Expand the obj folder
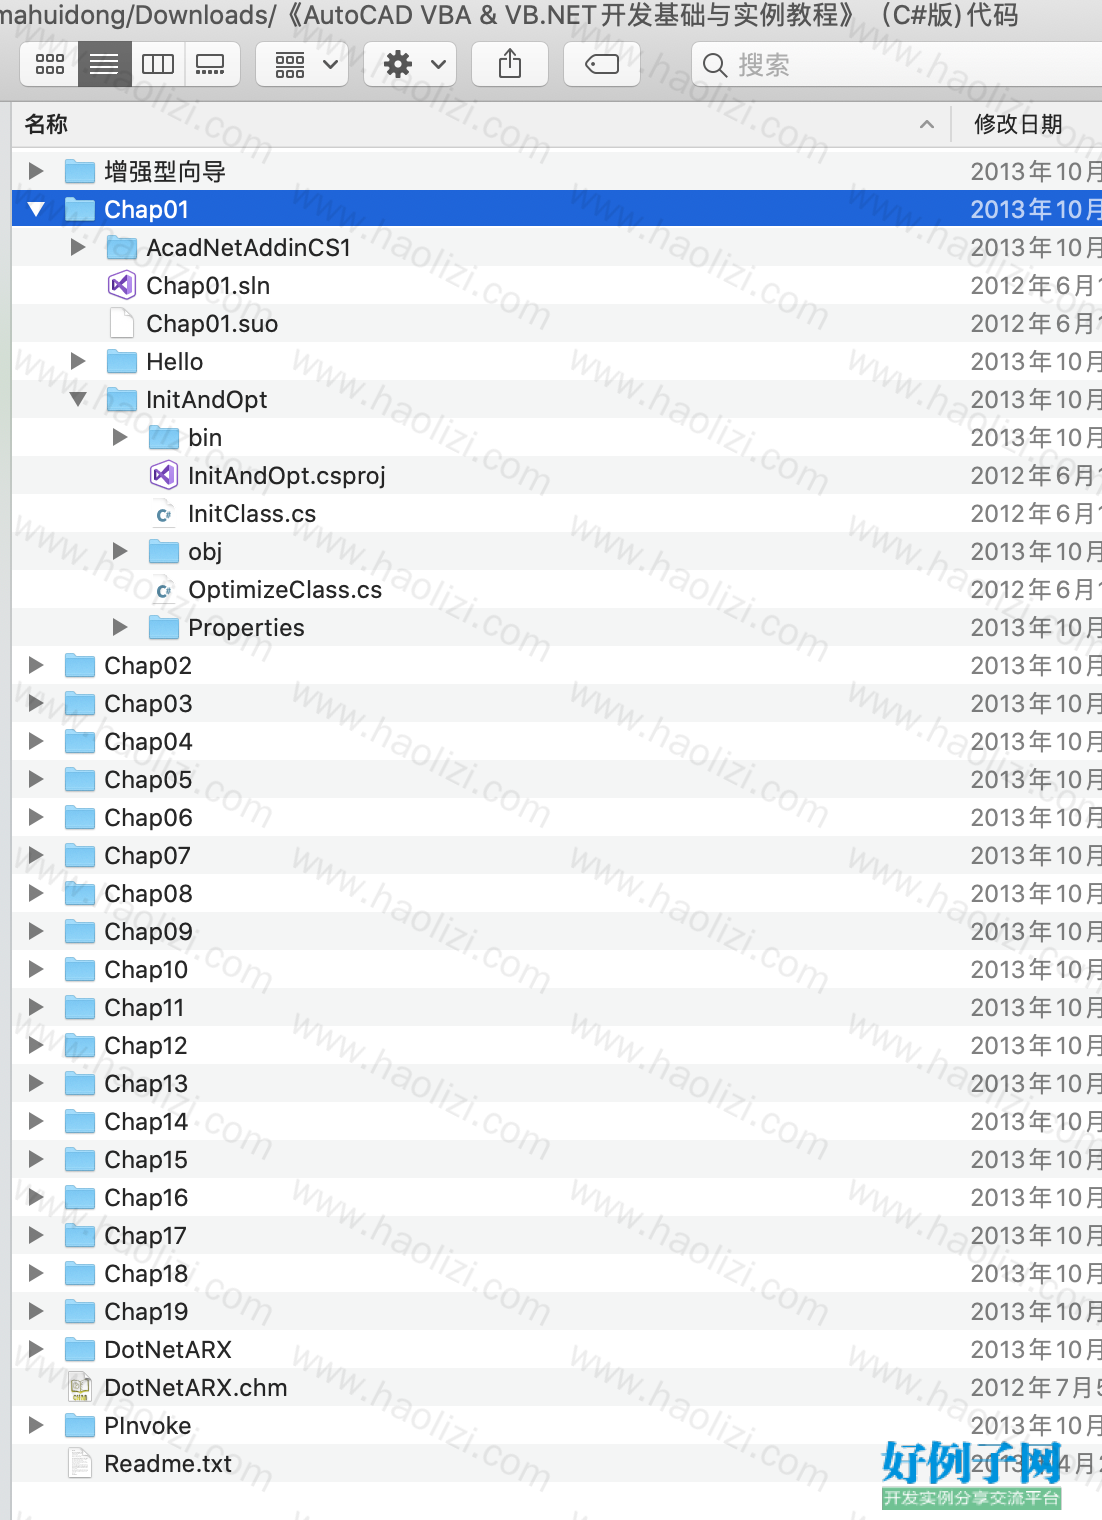Image resolution: width=1102 pixels, height=1520 pixels. [120, 551]
